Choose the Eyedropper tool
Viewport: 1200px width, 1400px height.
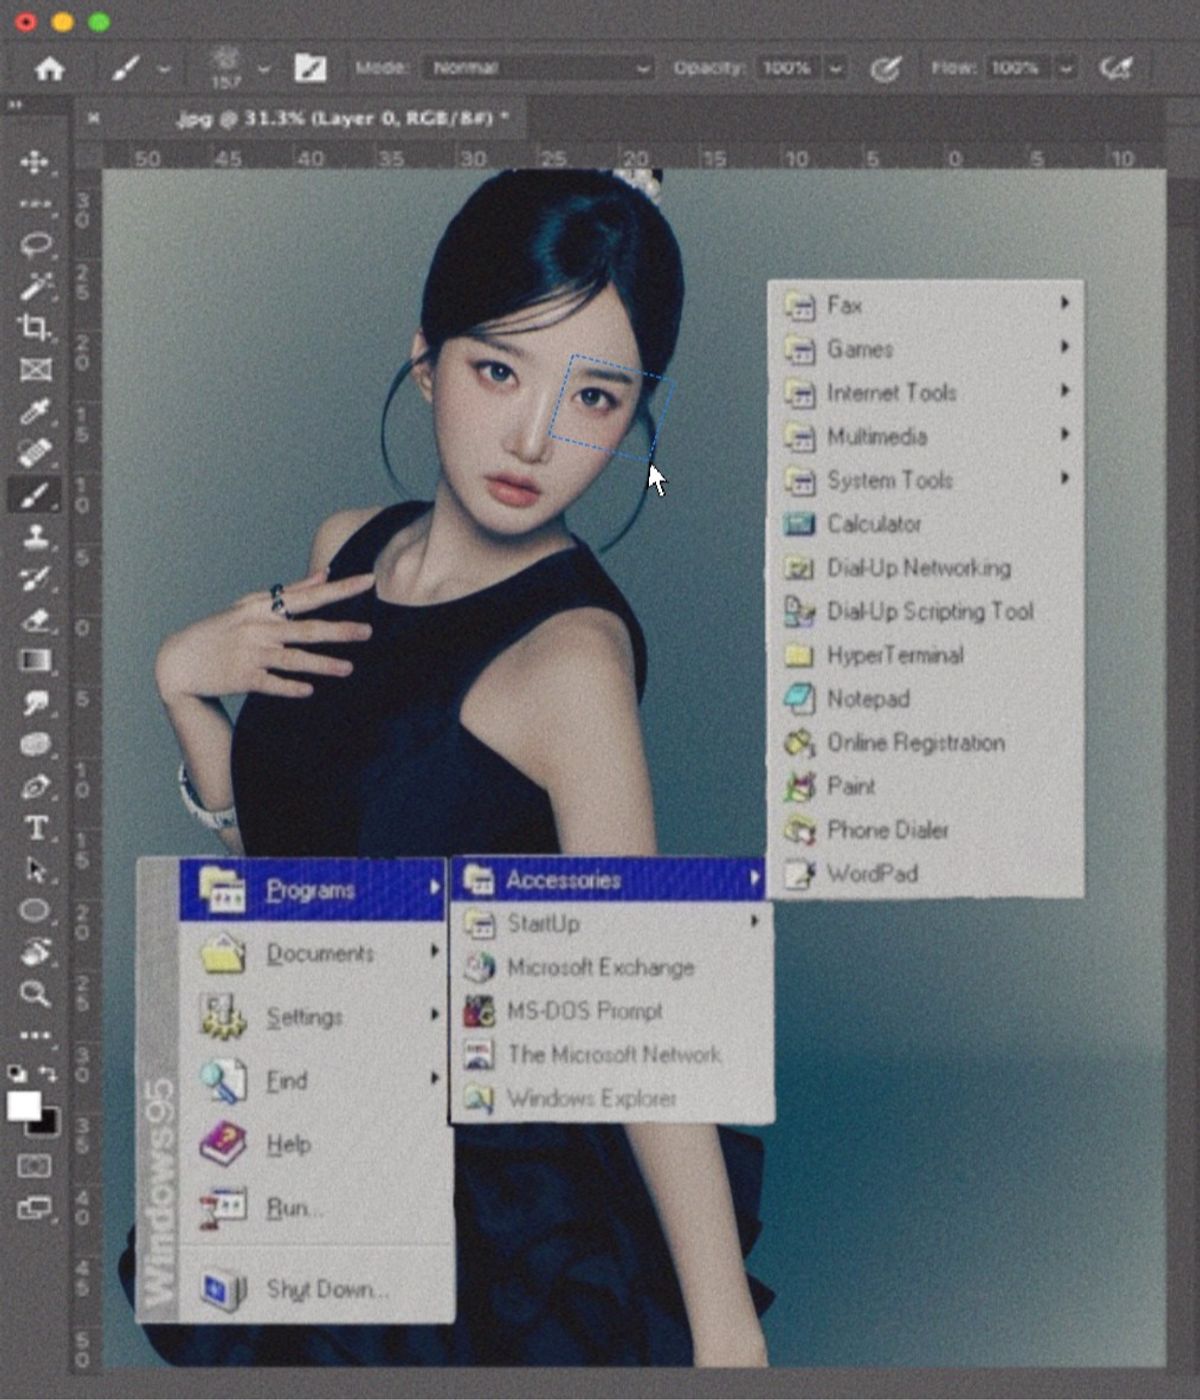(35, 411)
